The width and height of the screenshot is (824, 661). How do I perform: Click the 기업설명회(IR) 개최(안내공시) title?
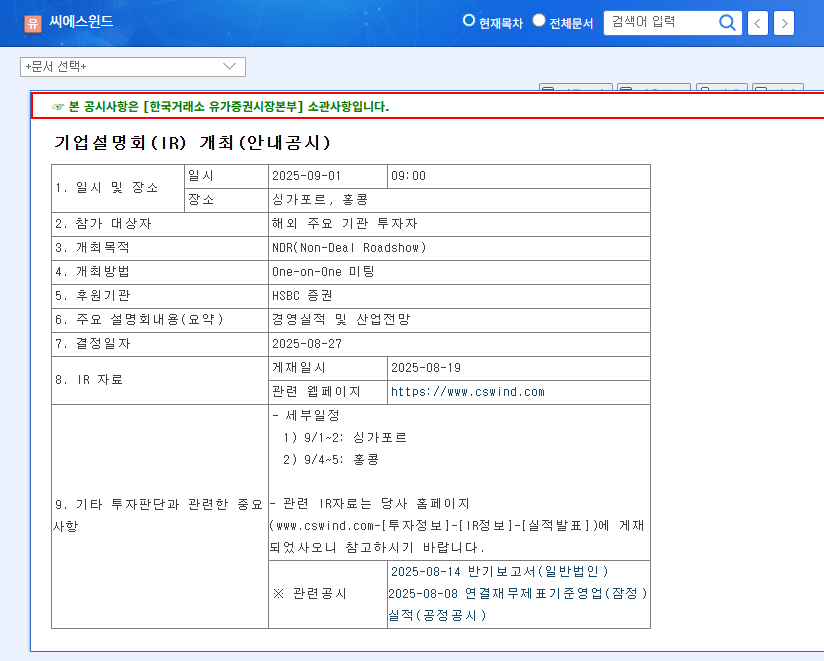click(192, 142)
